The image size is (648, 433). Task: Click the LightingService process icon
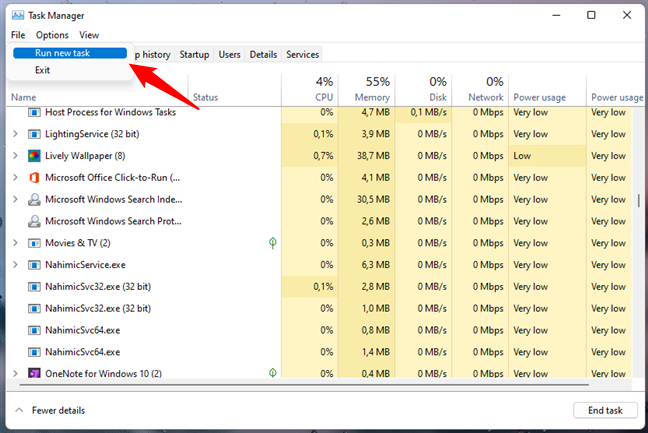(x=34, y=134)
